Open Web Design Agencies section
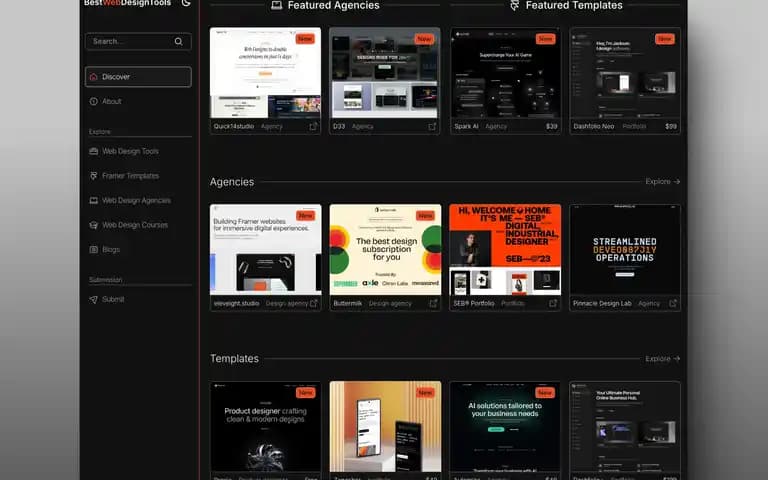 136,200
